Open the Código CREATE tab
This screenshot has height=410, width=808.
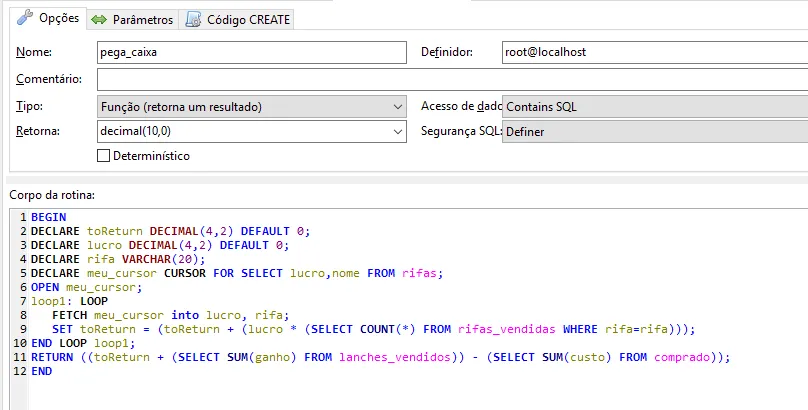(x=250, y=20)
